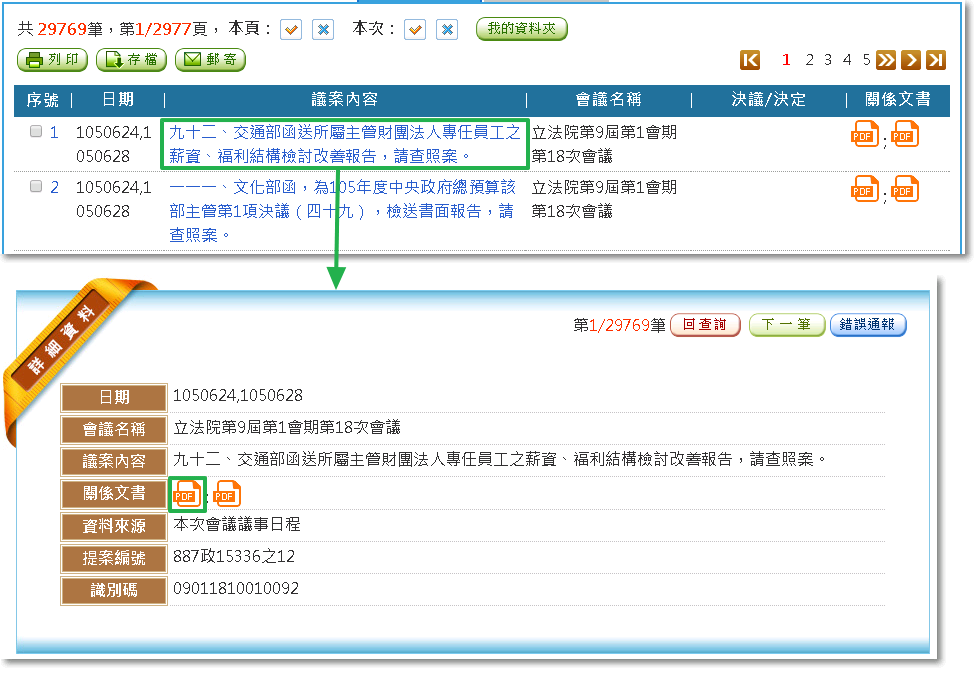Check the checkbox for row 1
This screenshot has height=673, width=977.
(36, 131)
